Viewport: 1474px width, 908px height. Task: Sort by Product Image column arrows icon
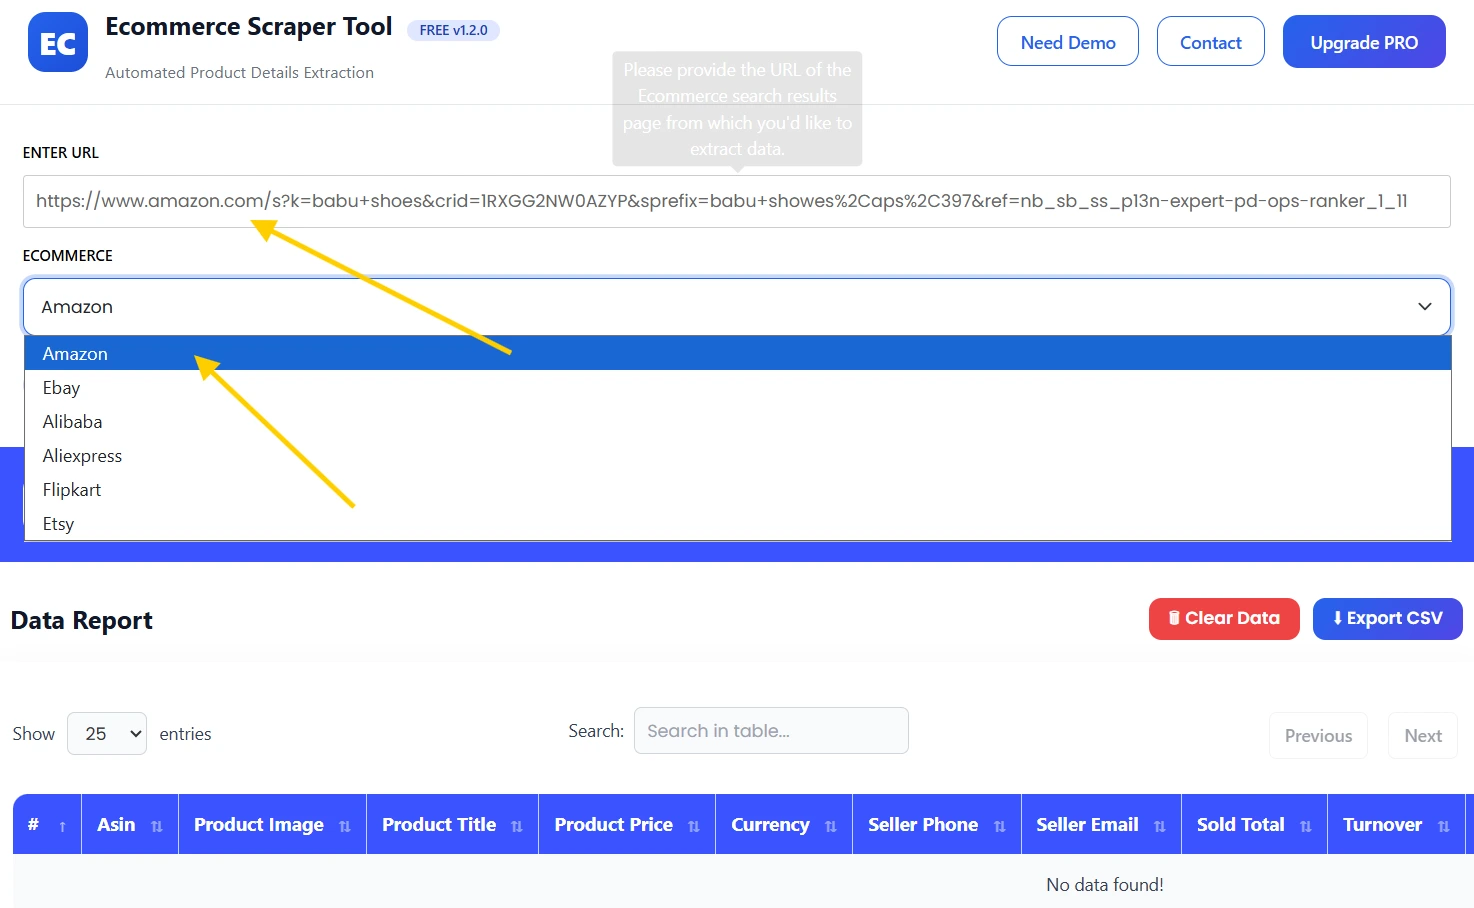pos(345,826)
